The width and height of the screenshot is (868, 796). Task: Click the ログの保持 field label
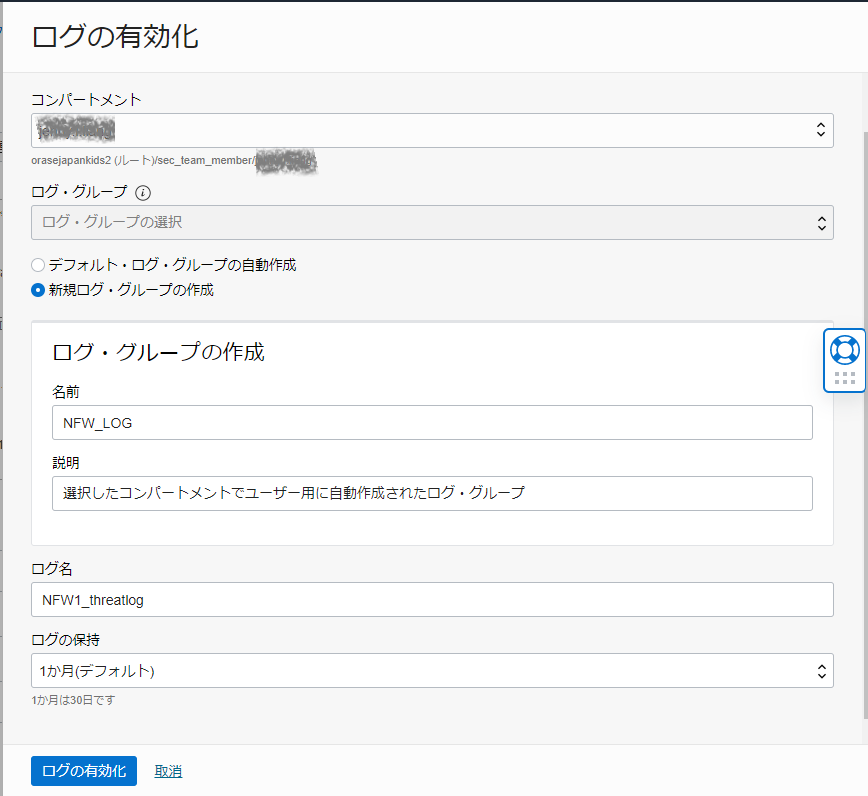pos(65,638)
